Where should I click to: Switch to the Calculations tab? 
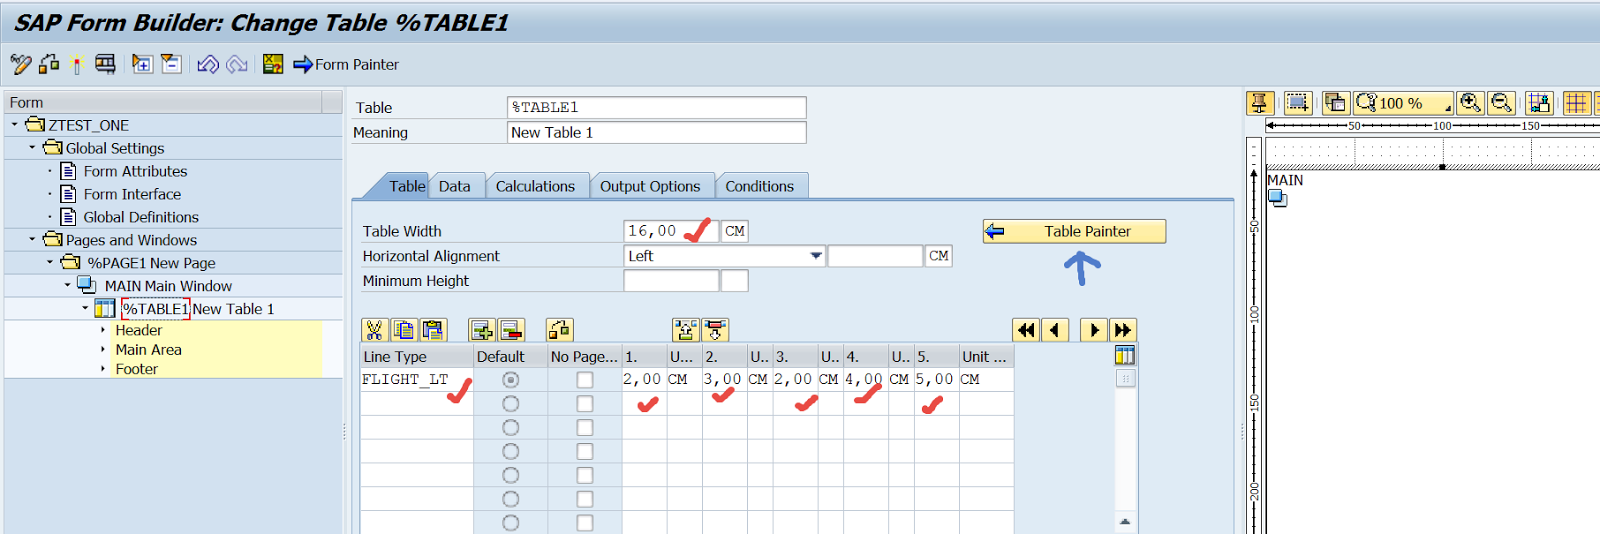point(536,186)
